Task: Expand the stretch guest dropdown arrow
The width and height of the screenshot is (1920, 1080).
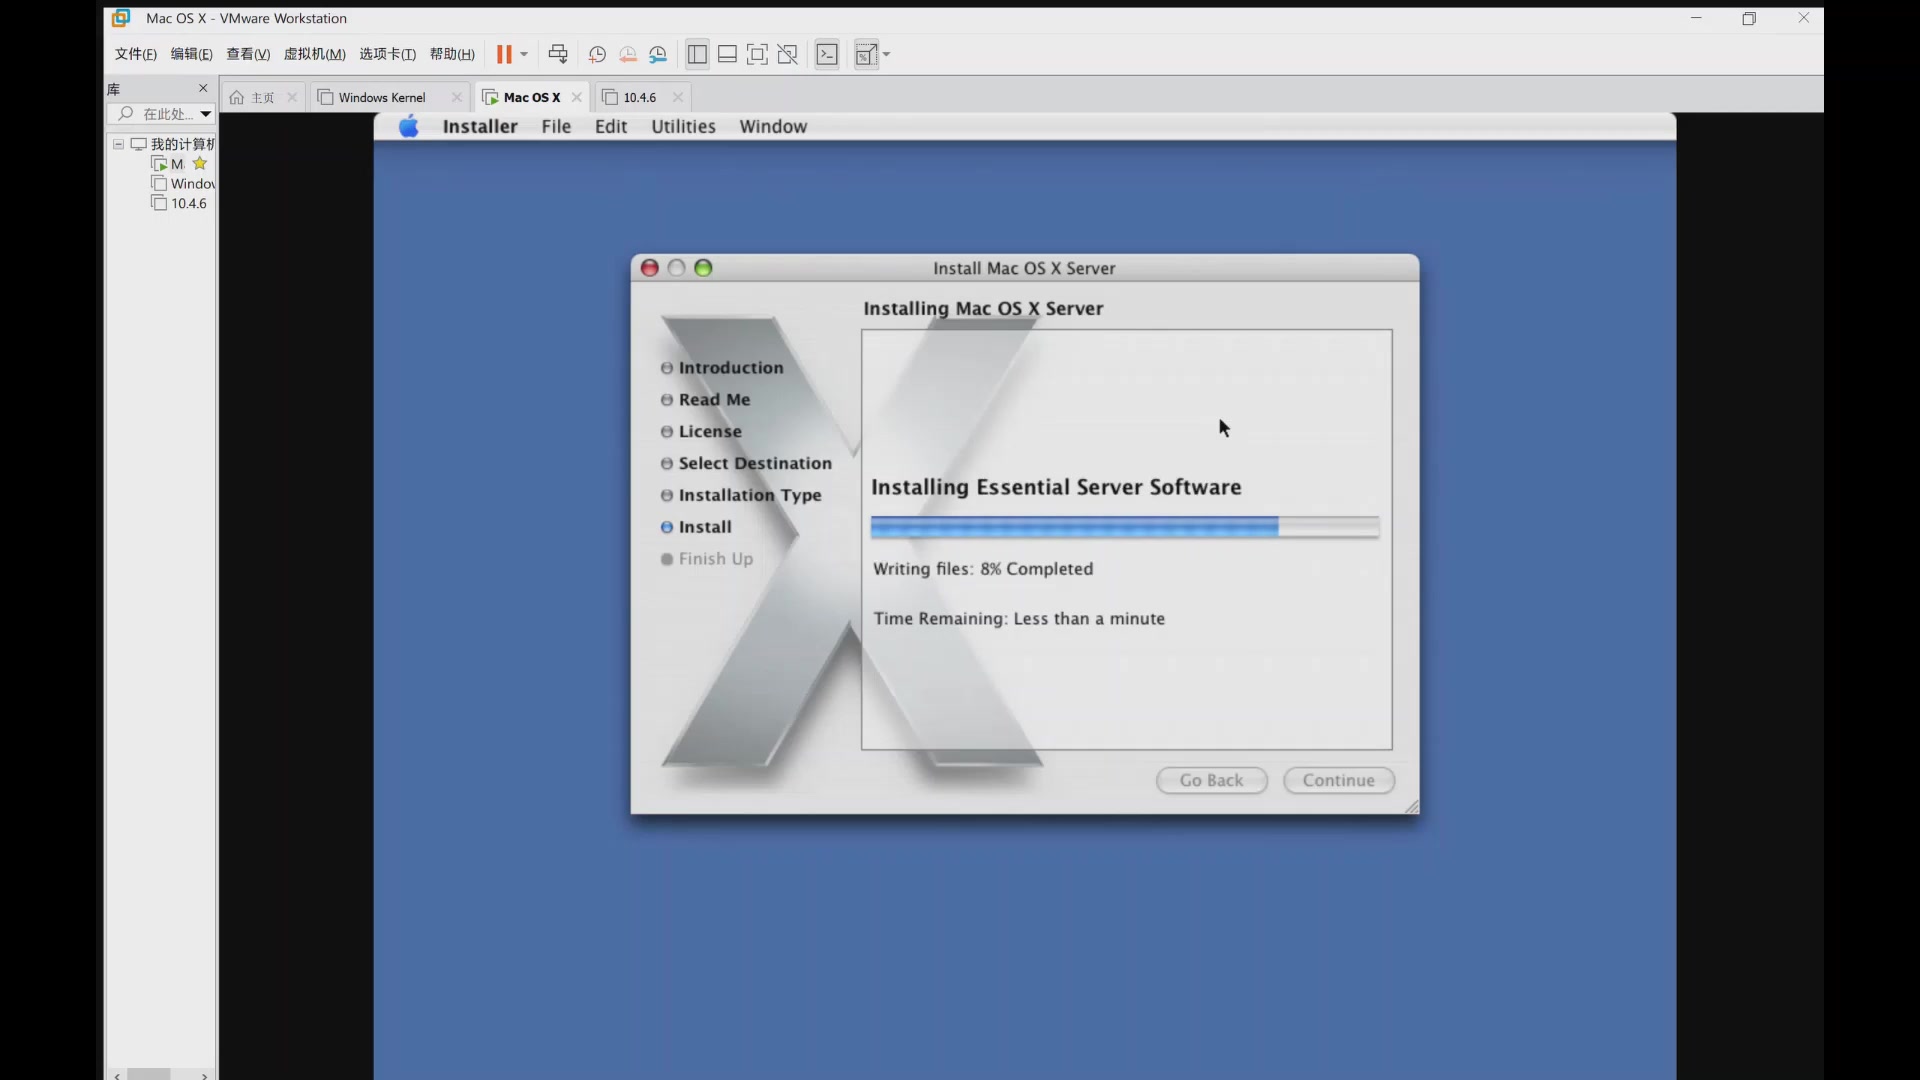Action: [887, 54]
